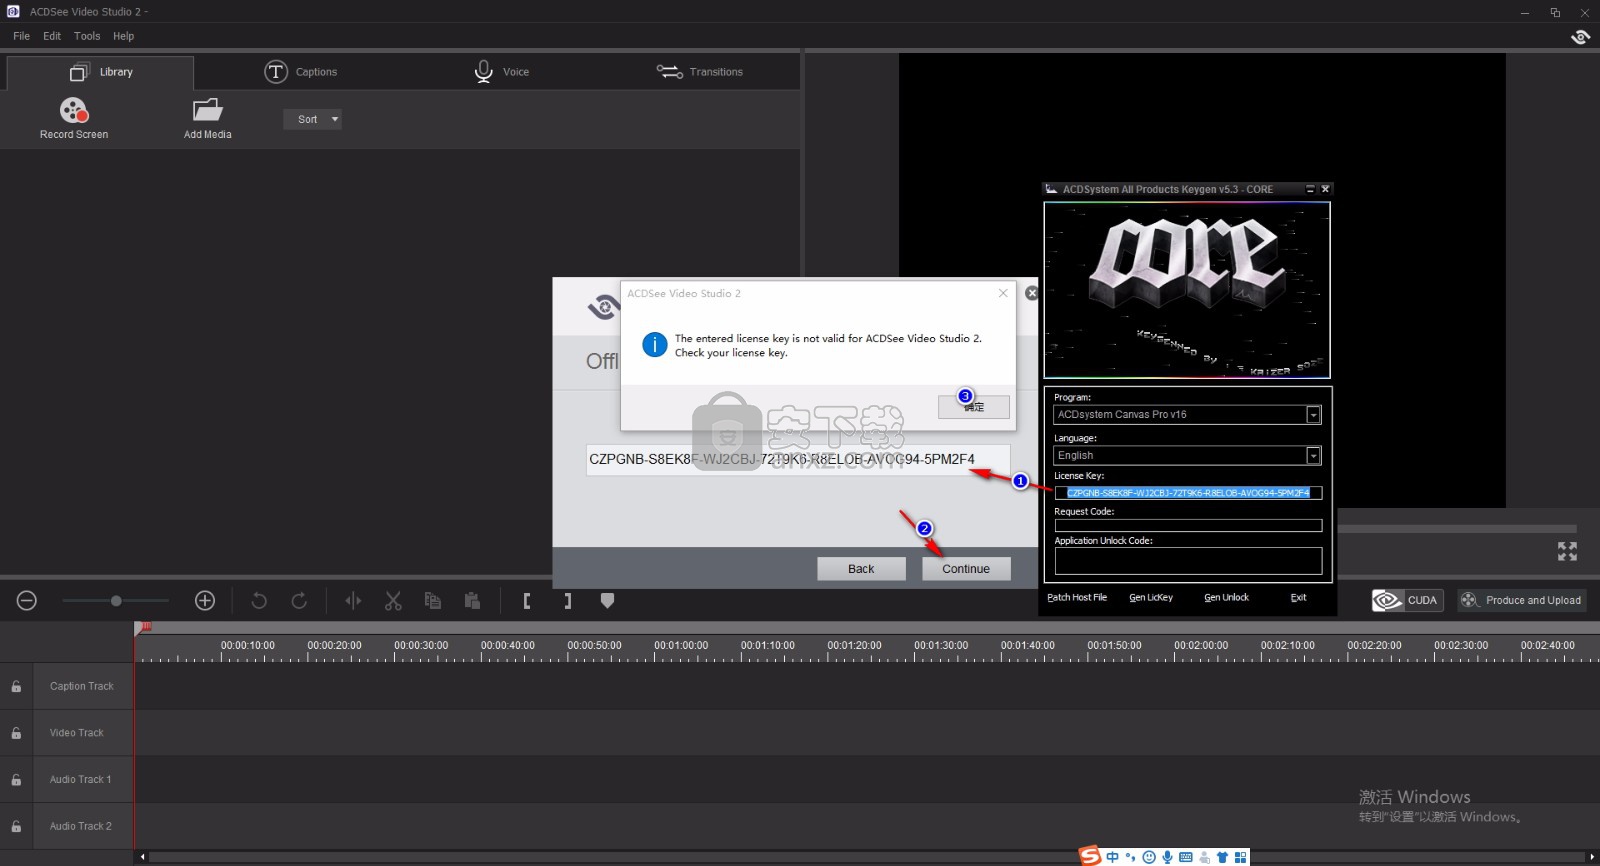This screenshot has height=866, width=1600.
Task: Click the Continue button in activation dialog
Action: 966,569
